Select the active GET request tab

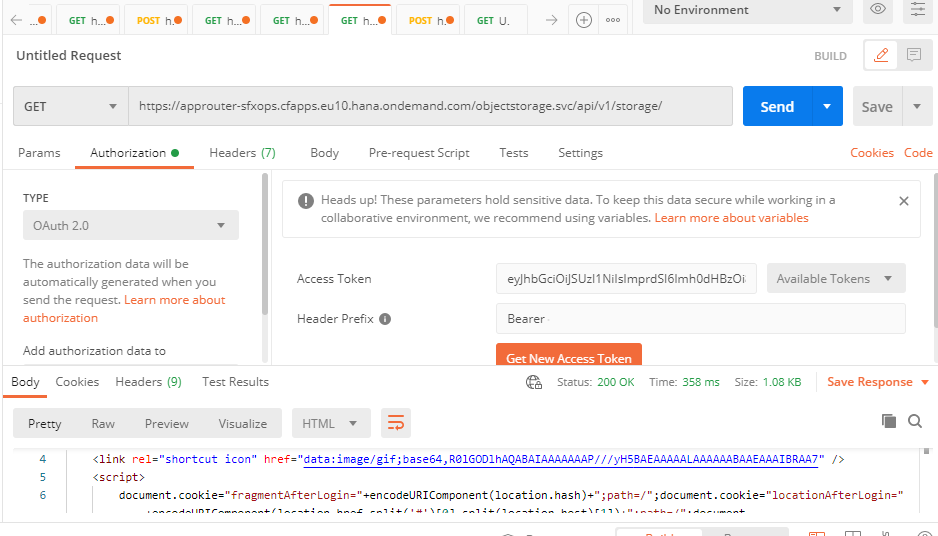360,20
